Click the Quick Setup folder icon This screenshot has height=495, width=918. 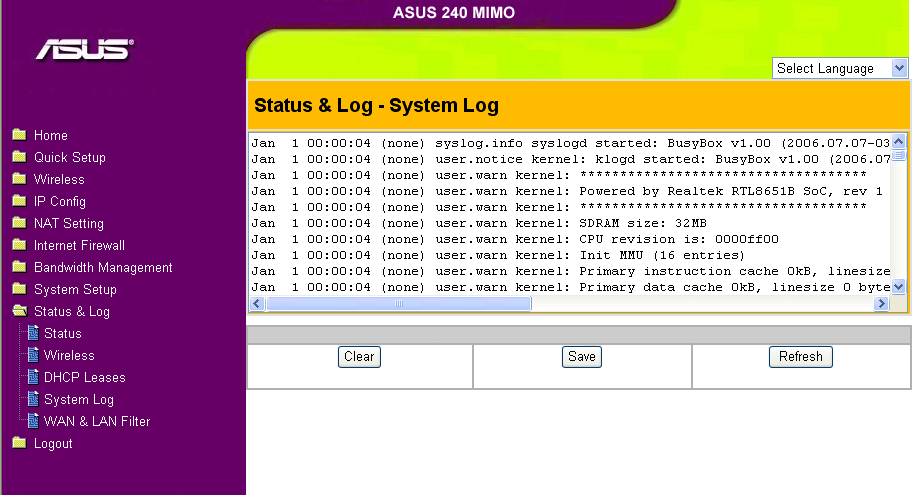pos(19,157)
